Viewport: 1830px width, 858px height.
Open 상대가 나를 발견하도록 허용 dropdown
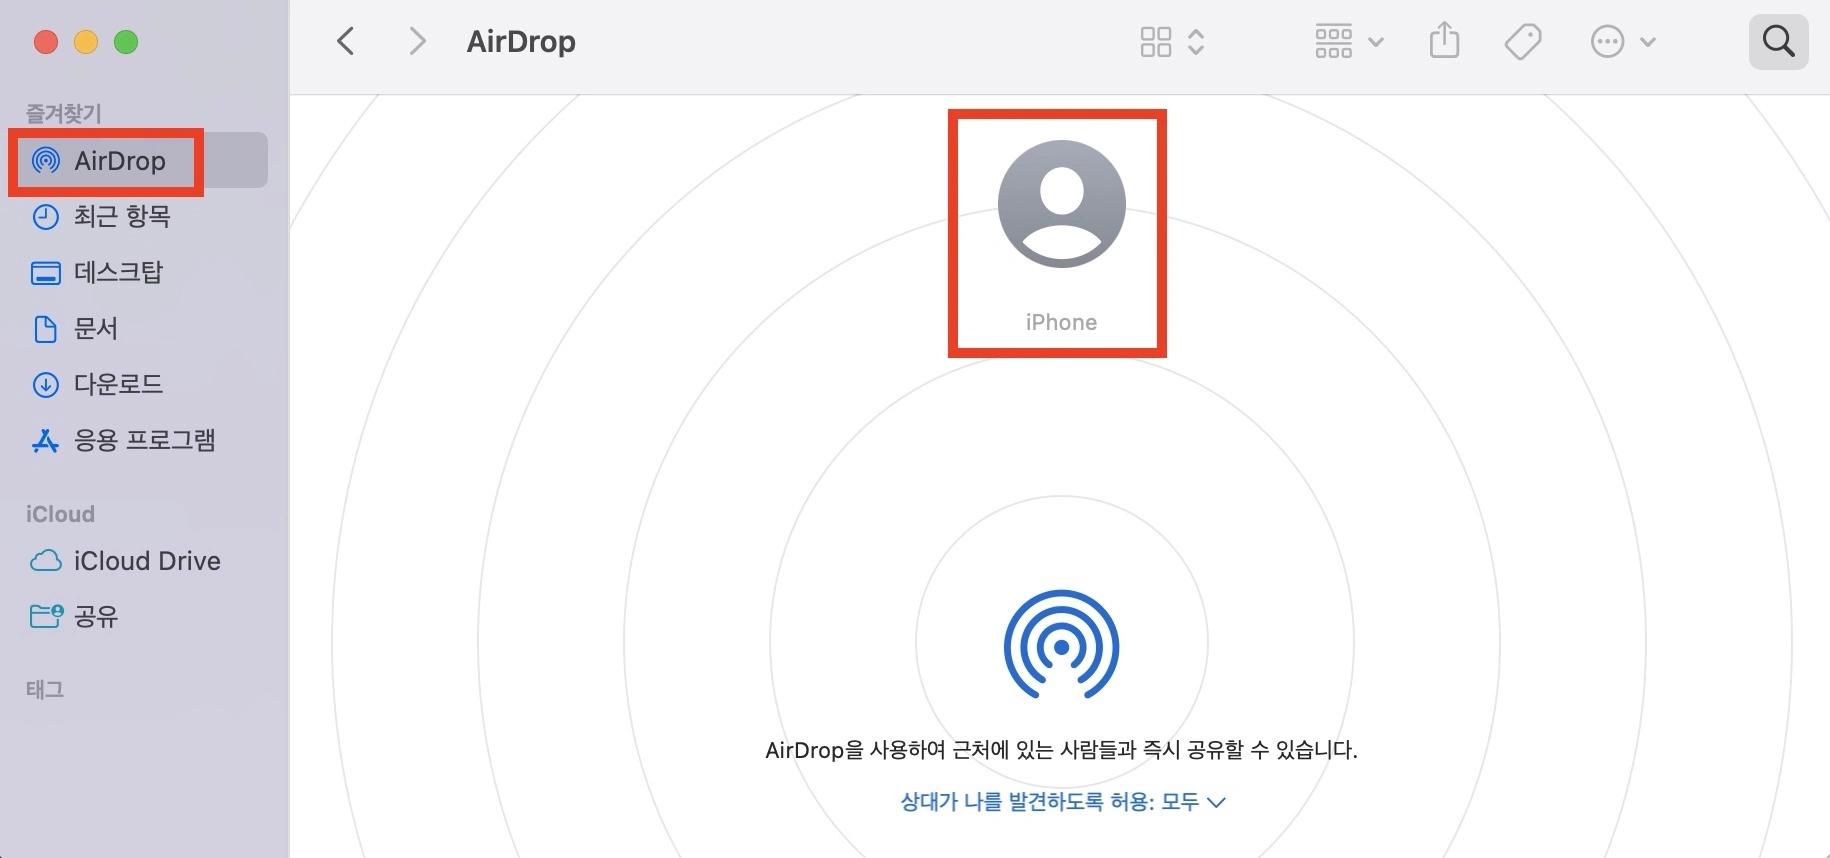[1062, 802]
